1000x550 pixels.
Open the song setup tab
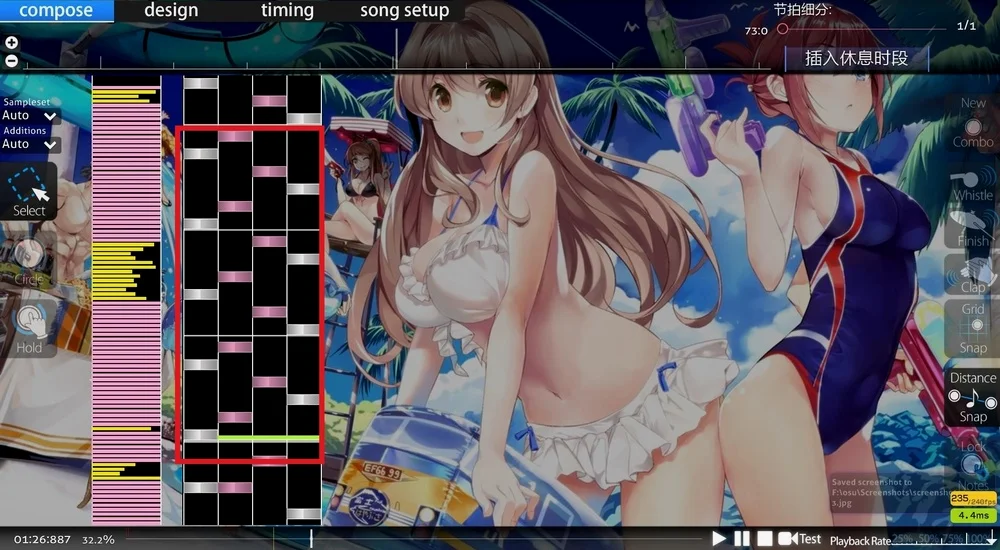tap(404, 11)
